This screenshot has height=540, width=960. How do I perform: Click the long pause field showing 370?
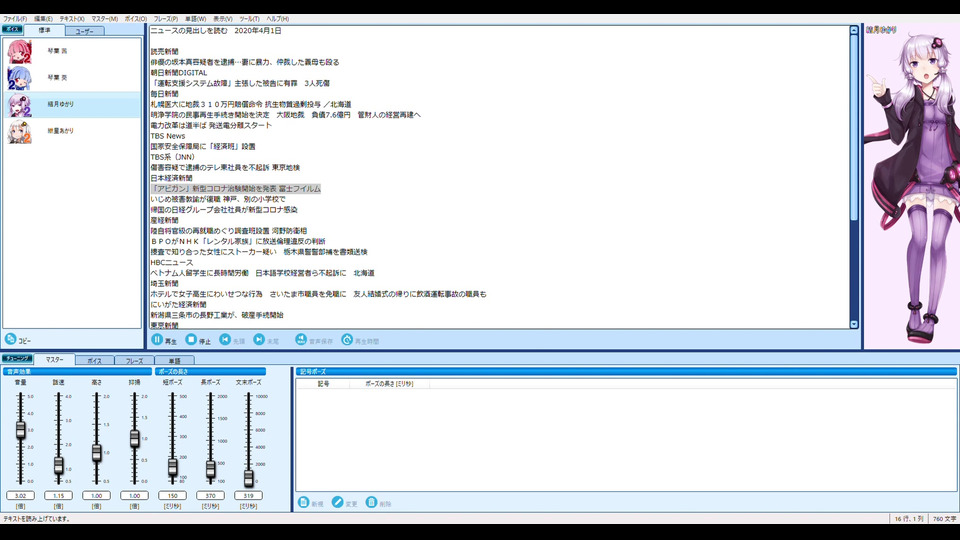click(x=211, y=495)
